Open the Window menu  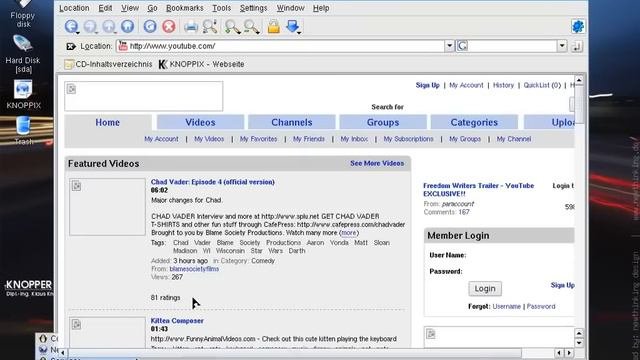coord(290,8)
